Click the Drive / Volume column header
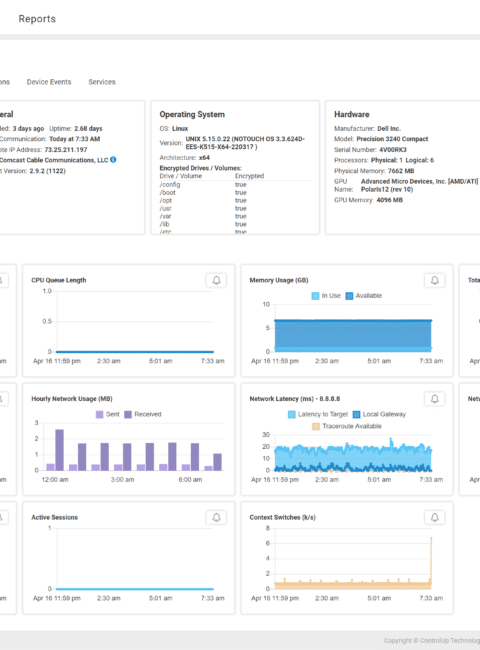The image size is (480, 650). [181, 176]
